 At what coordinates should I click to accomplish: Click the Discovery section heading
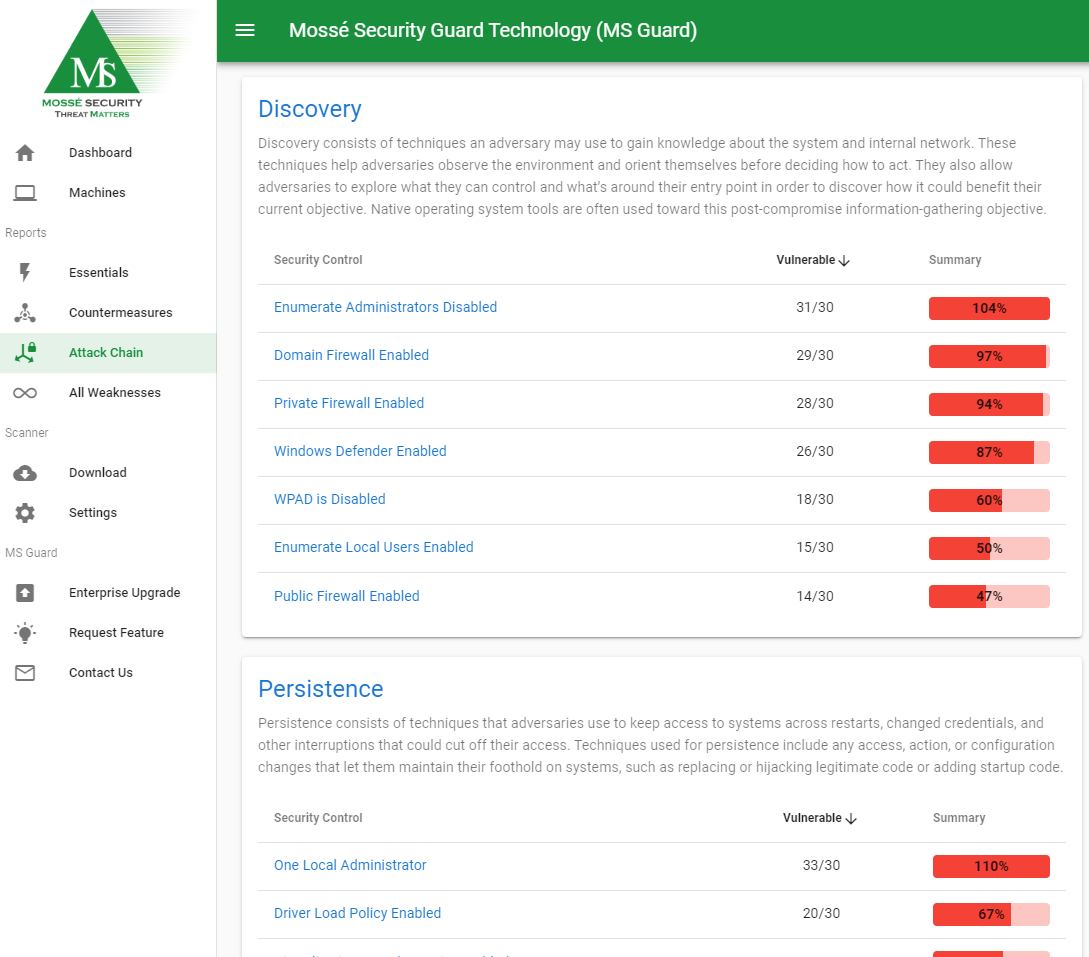(310, 109)
